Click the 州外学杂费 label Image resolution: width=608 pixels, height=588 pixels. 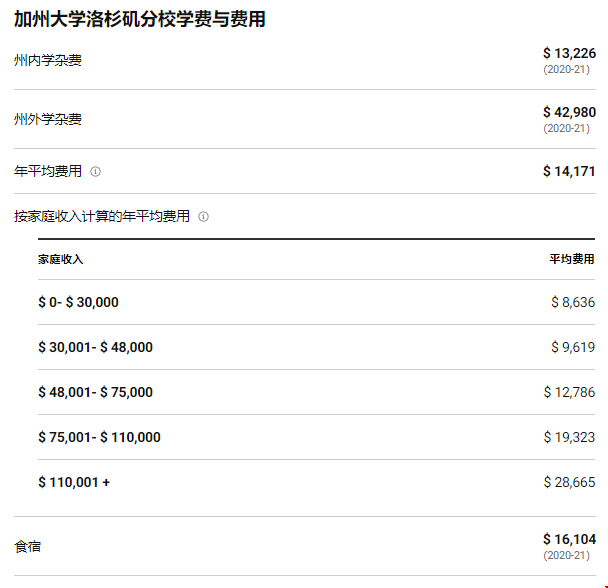pos(48,119)
